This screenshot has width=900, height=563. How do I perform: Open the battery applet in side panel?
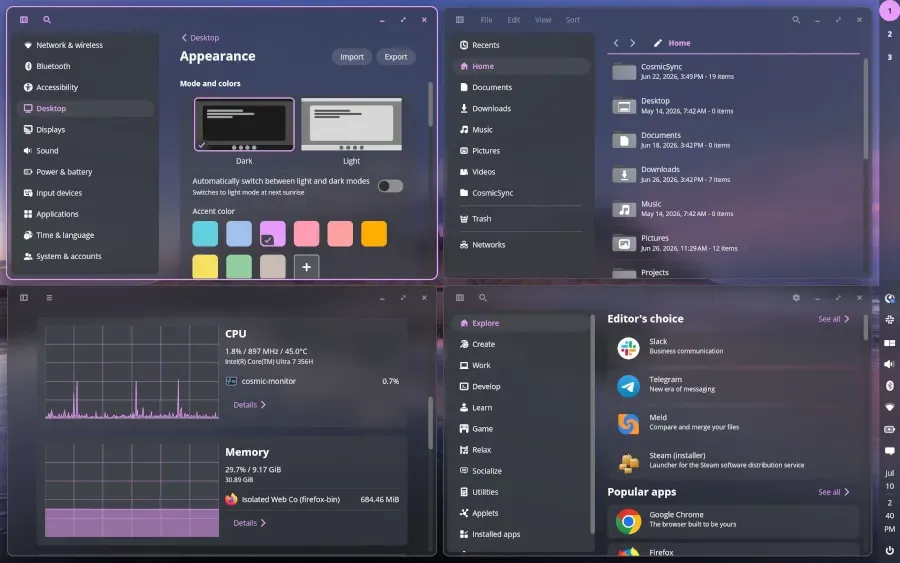click(889, 429)
